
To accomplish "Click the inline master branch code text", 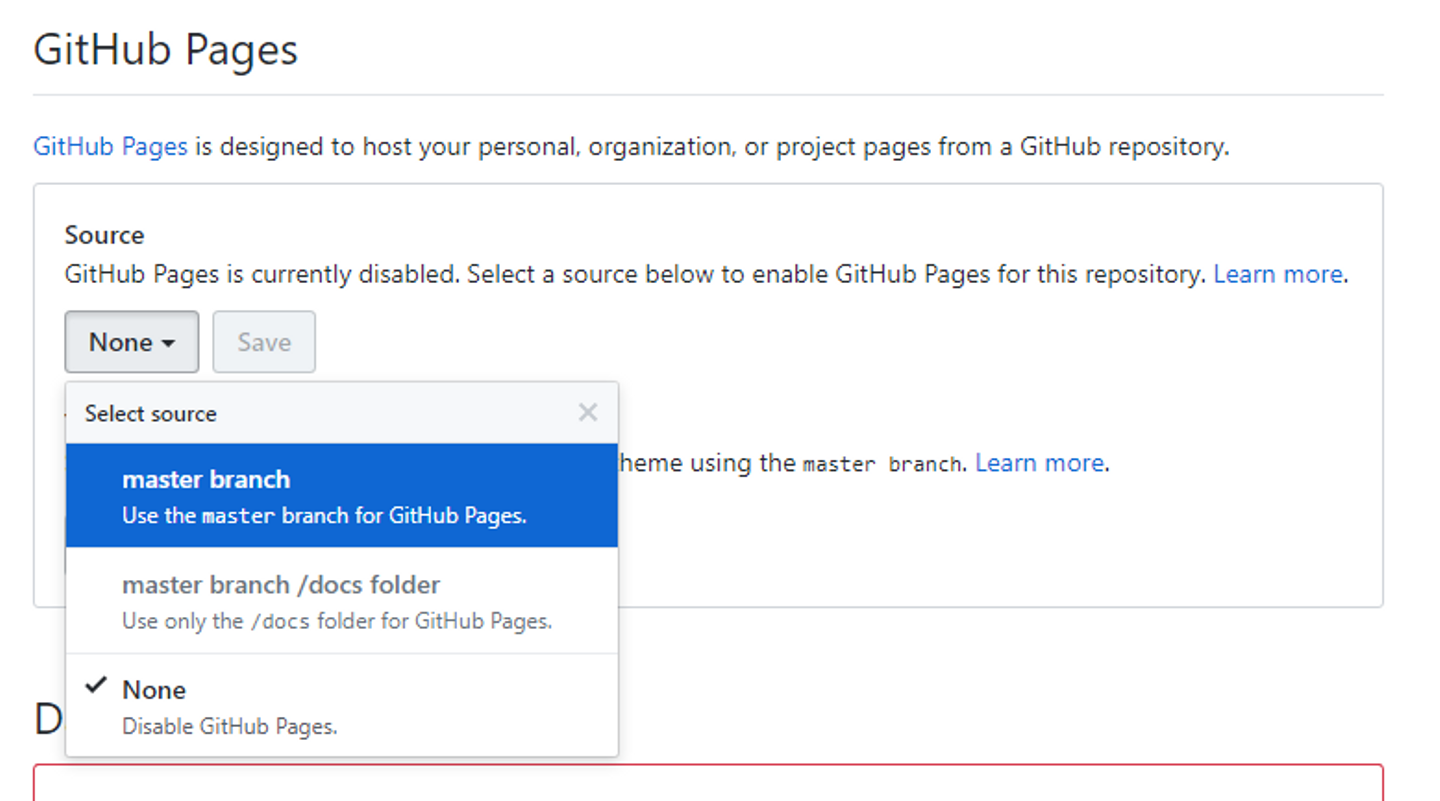I will [x=881, y=464].
